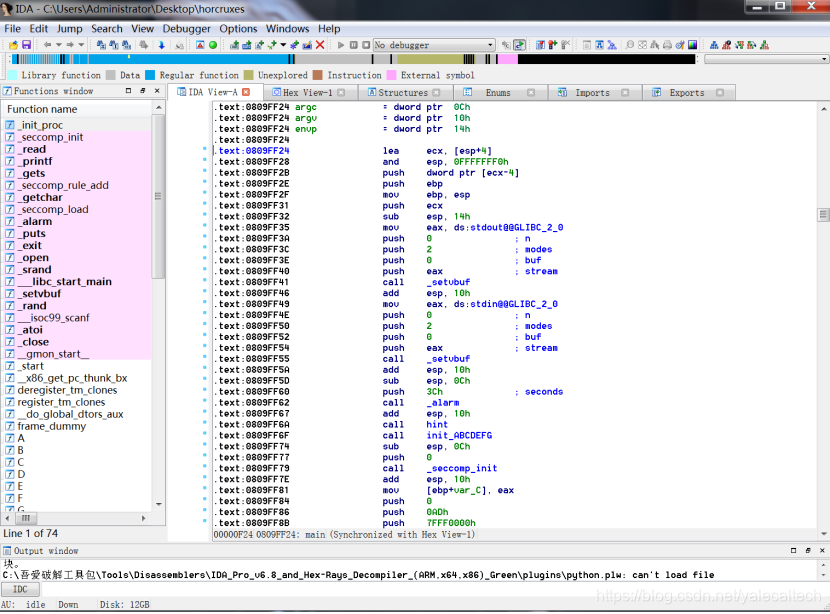This screenshot has height=614, width=830.
Task: Open the Debugger menu
Action: tap(186, 29)
